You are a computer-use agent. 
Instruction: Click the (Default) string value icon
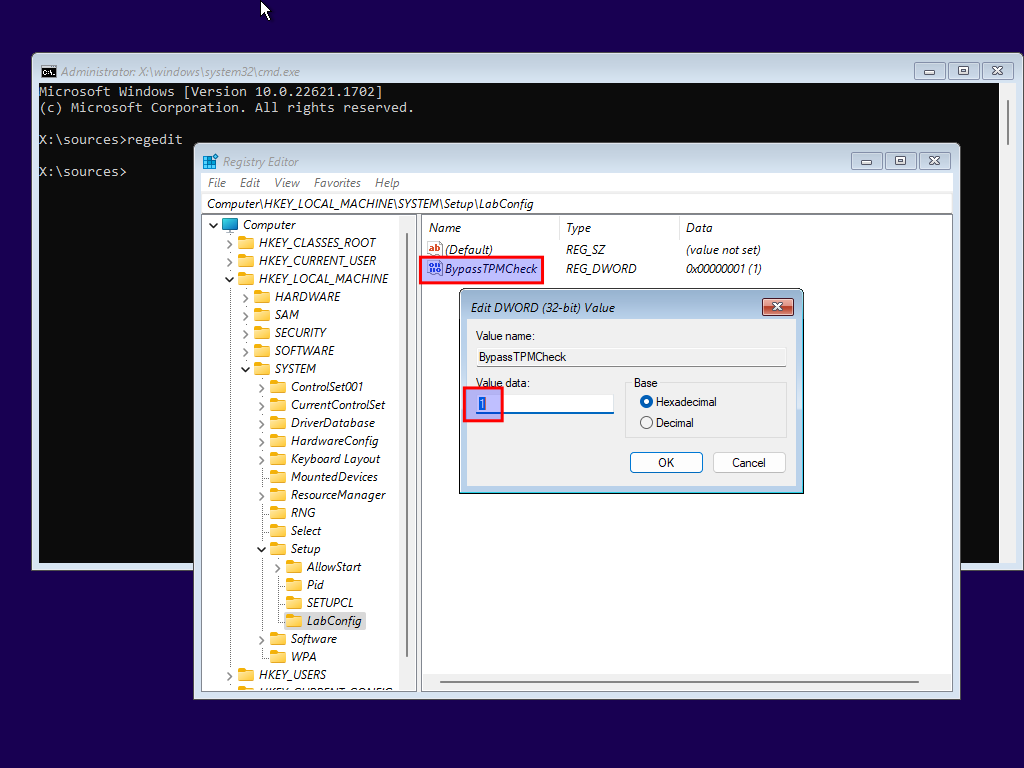pos(435,249)
